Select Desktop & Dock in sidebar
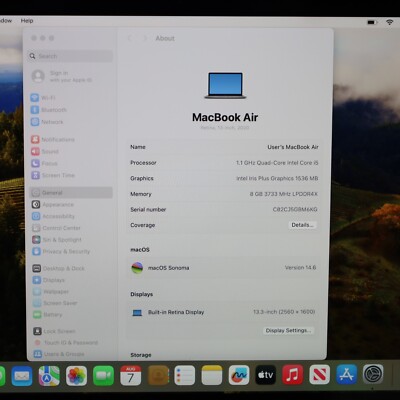 point(59,268)
